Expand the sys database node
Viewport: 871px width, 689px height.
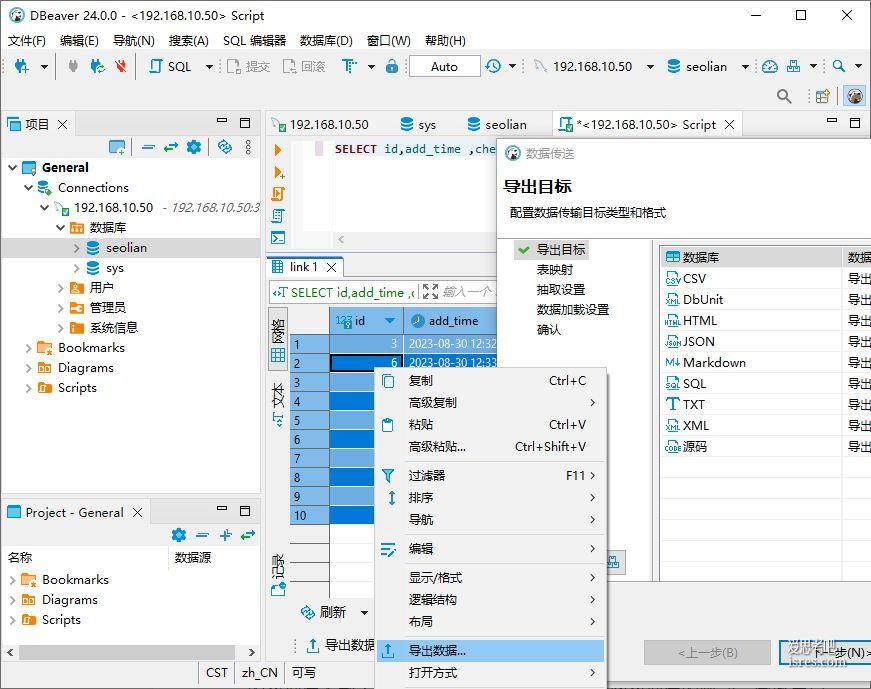pos(76,268)
